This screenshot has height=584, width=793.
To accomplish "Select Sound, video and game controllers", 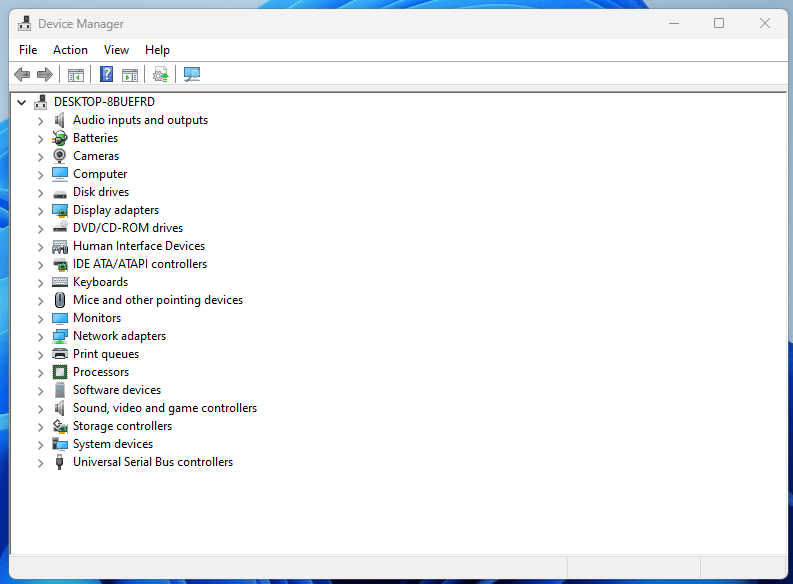I will 164,408.
